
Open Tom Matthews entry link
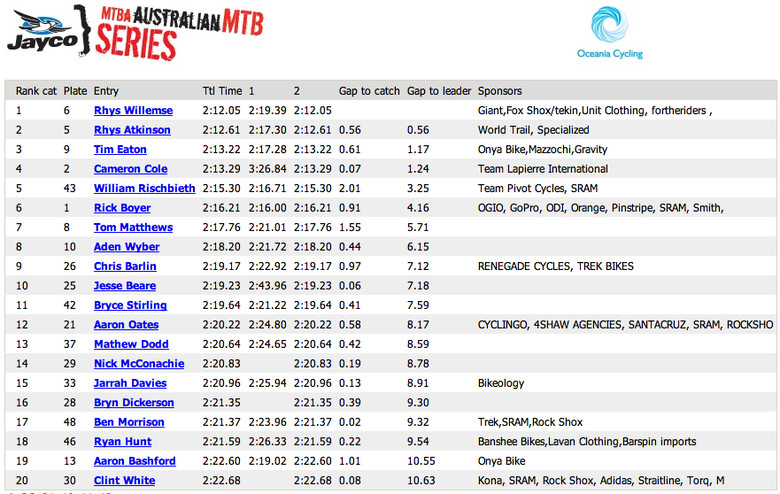(x=133, y=227)
